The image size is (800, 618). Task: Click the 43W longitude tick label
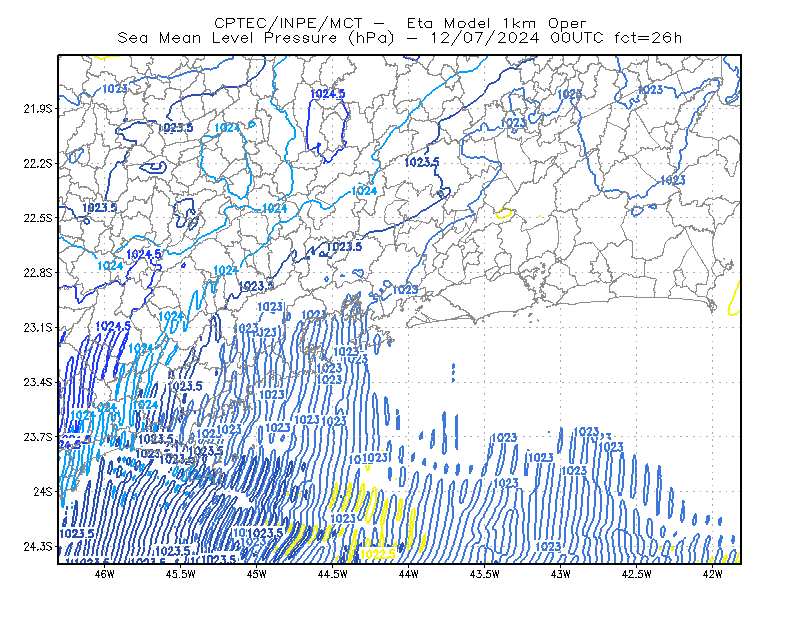[x=560, y=574]
